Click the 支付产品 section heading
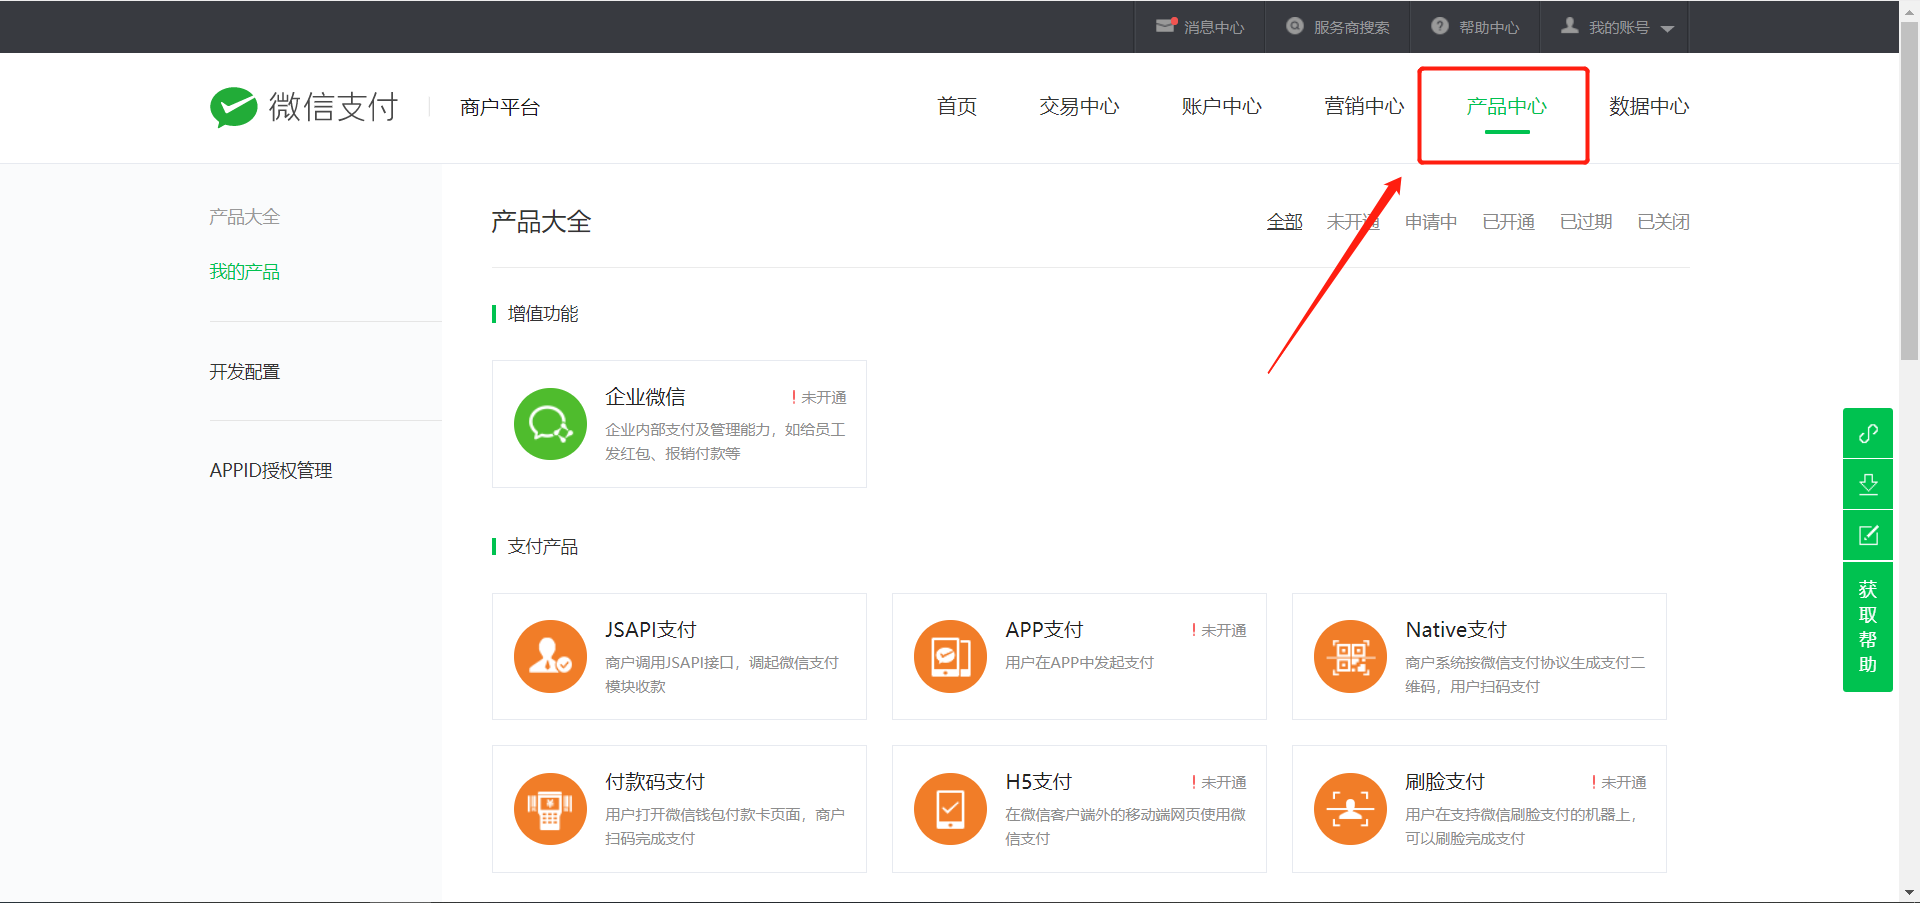1920x903 pixels. pos(543,547)
